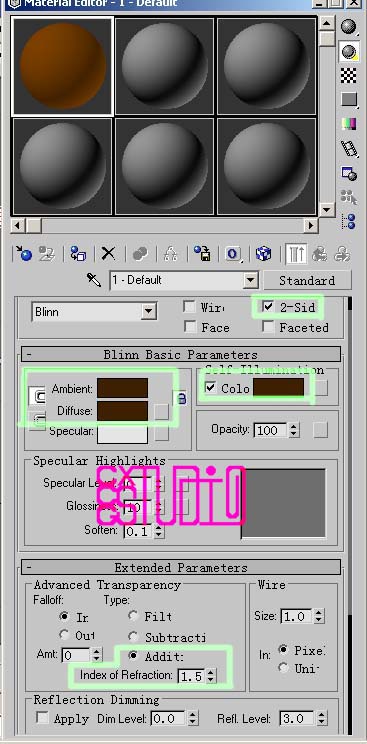Click Assign Material to Selection icon

coord(78,254)
